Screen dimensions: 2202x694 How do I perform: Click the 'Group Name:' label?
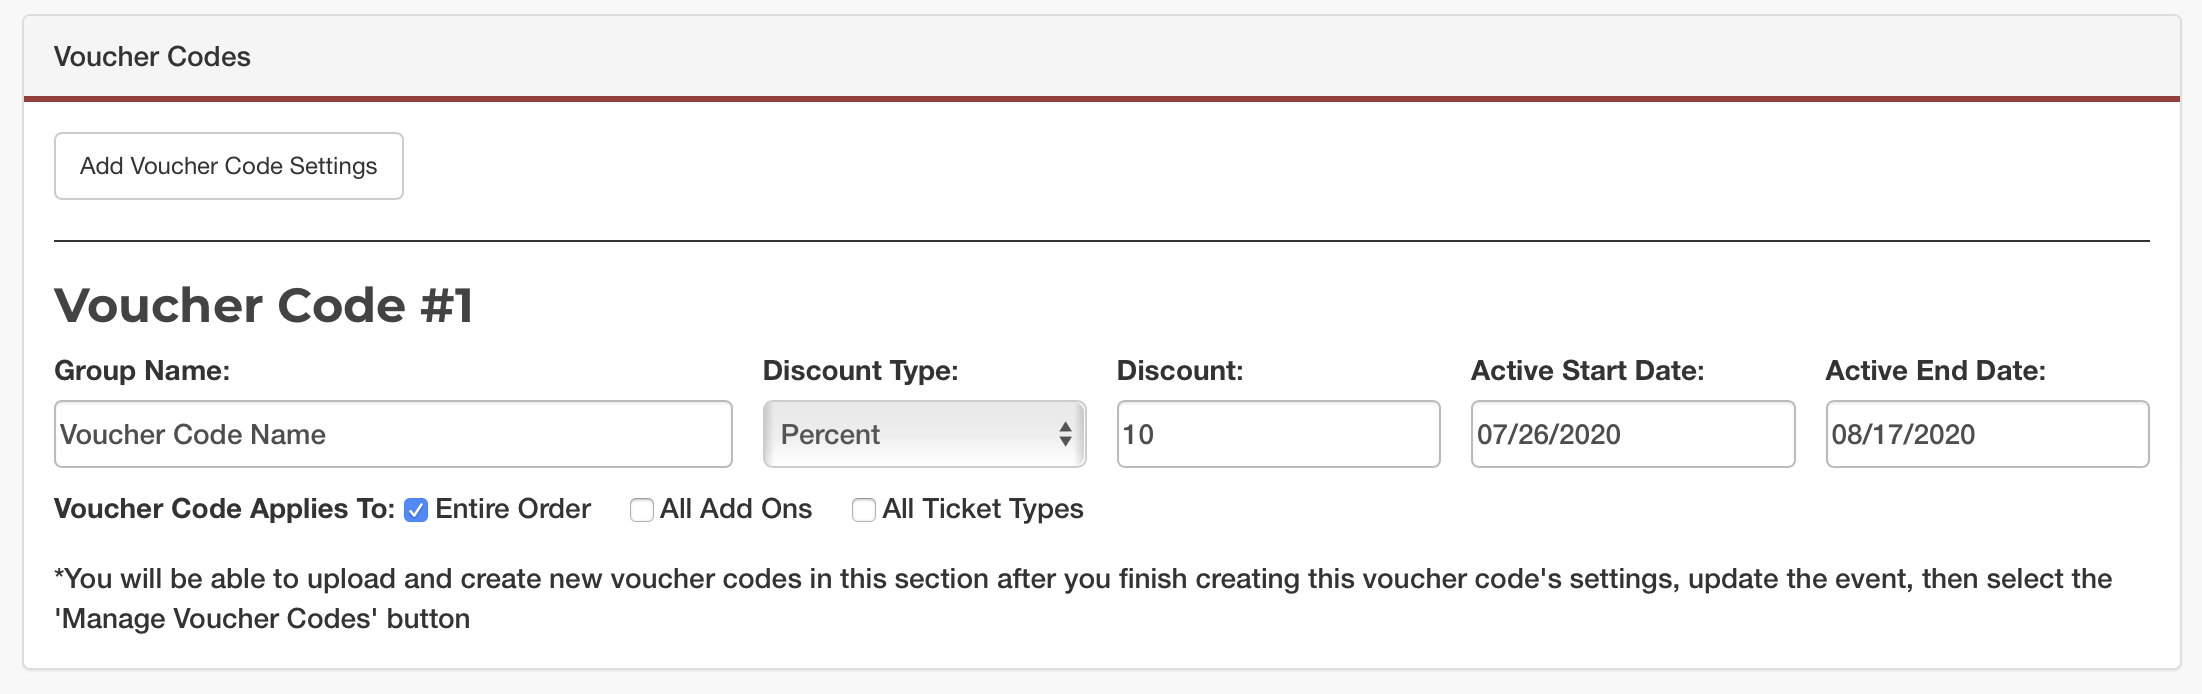142,371
